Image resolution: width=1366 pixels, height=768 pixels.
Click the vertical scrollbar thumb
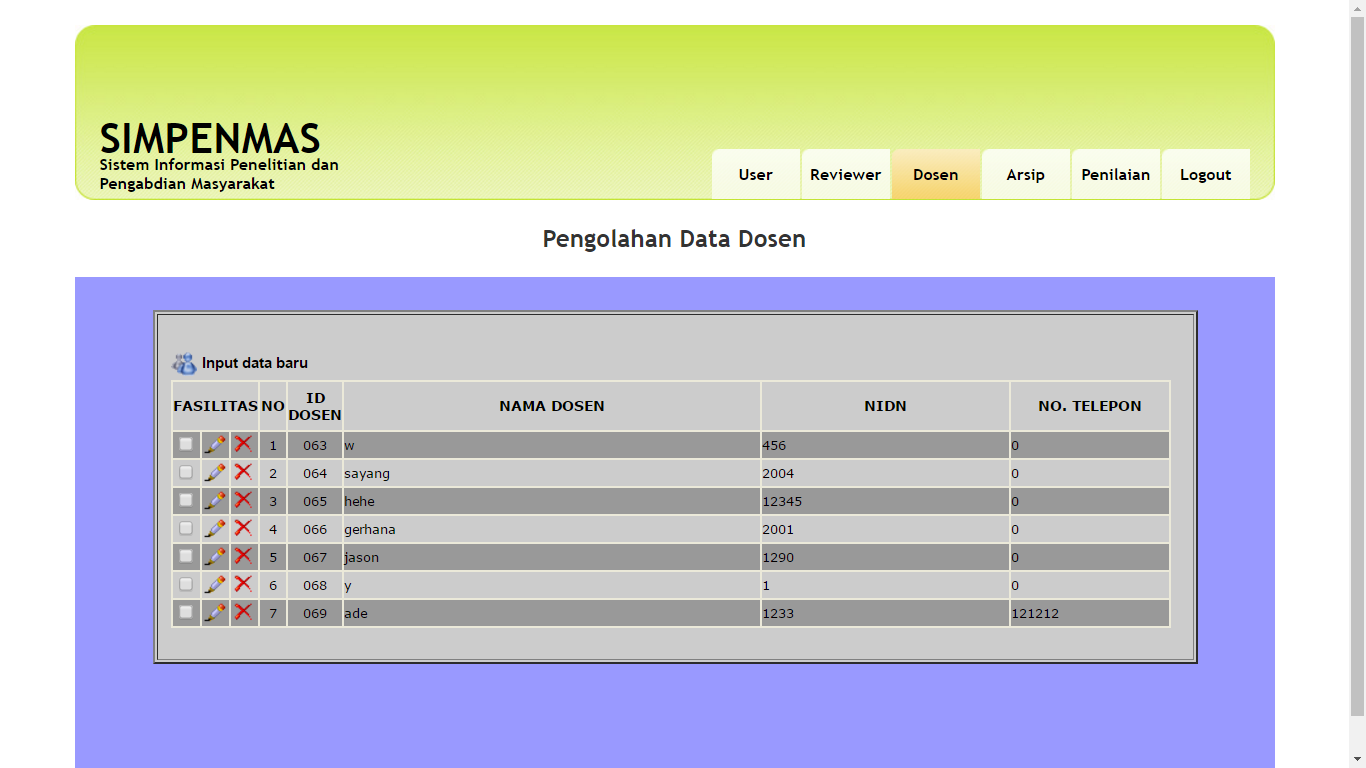tap(1357, 365)
